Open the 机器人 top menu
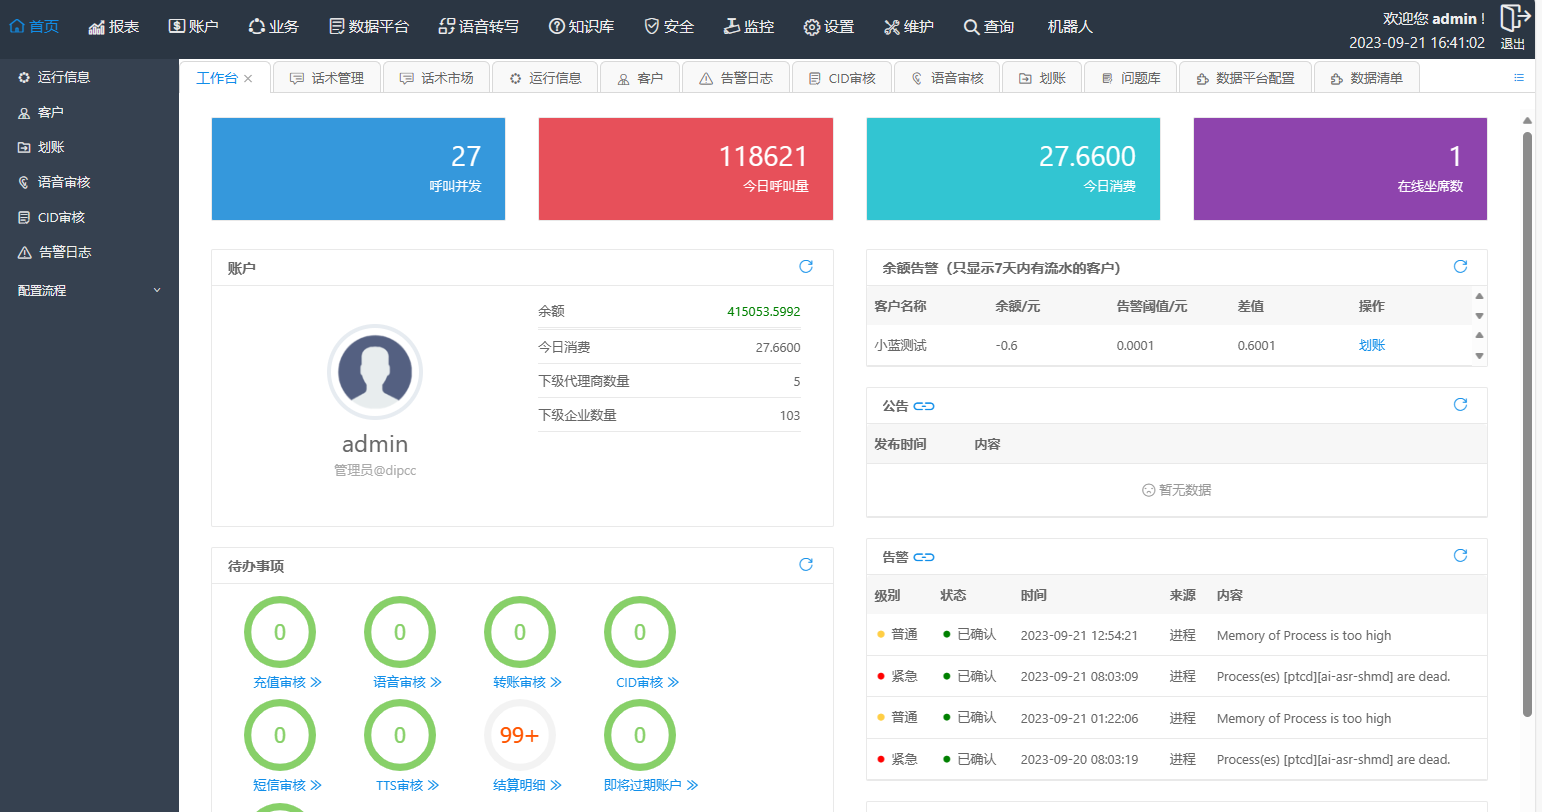 tap(1070, 27)
